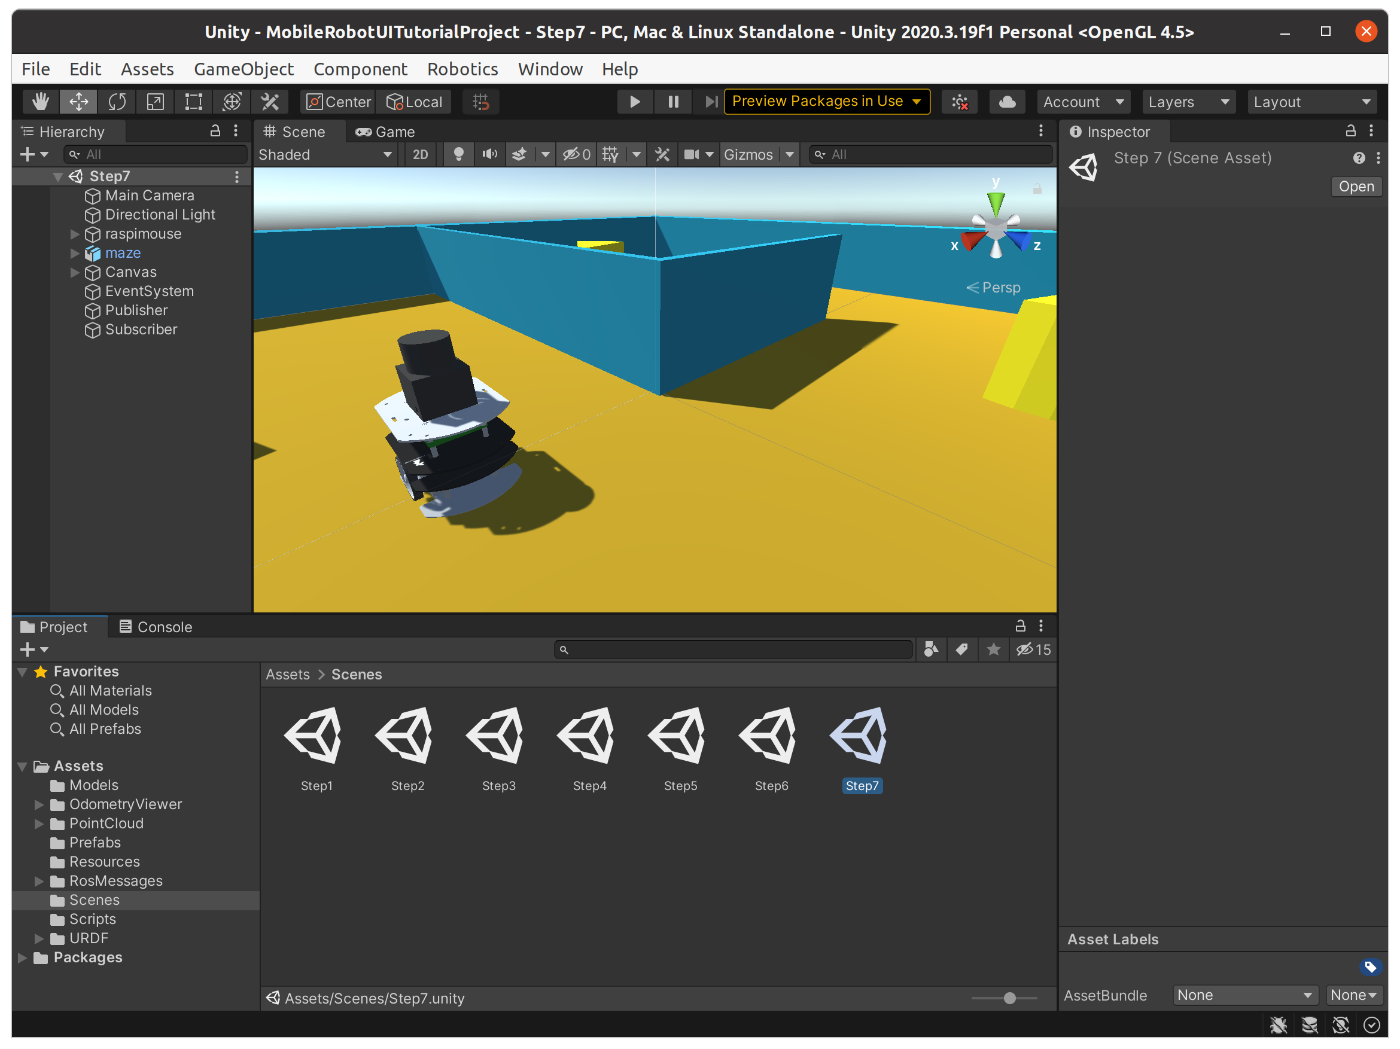Select the Step3 scene asset
Viewport: 1400px width, 1049px height.
coord(499,750)
